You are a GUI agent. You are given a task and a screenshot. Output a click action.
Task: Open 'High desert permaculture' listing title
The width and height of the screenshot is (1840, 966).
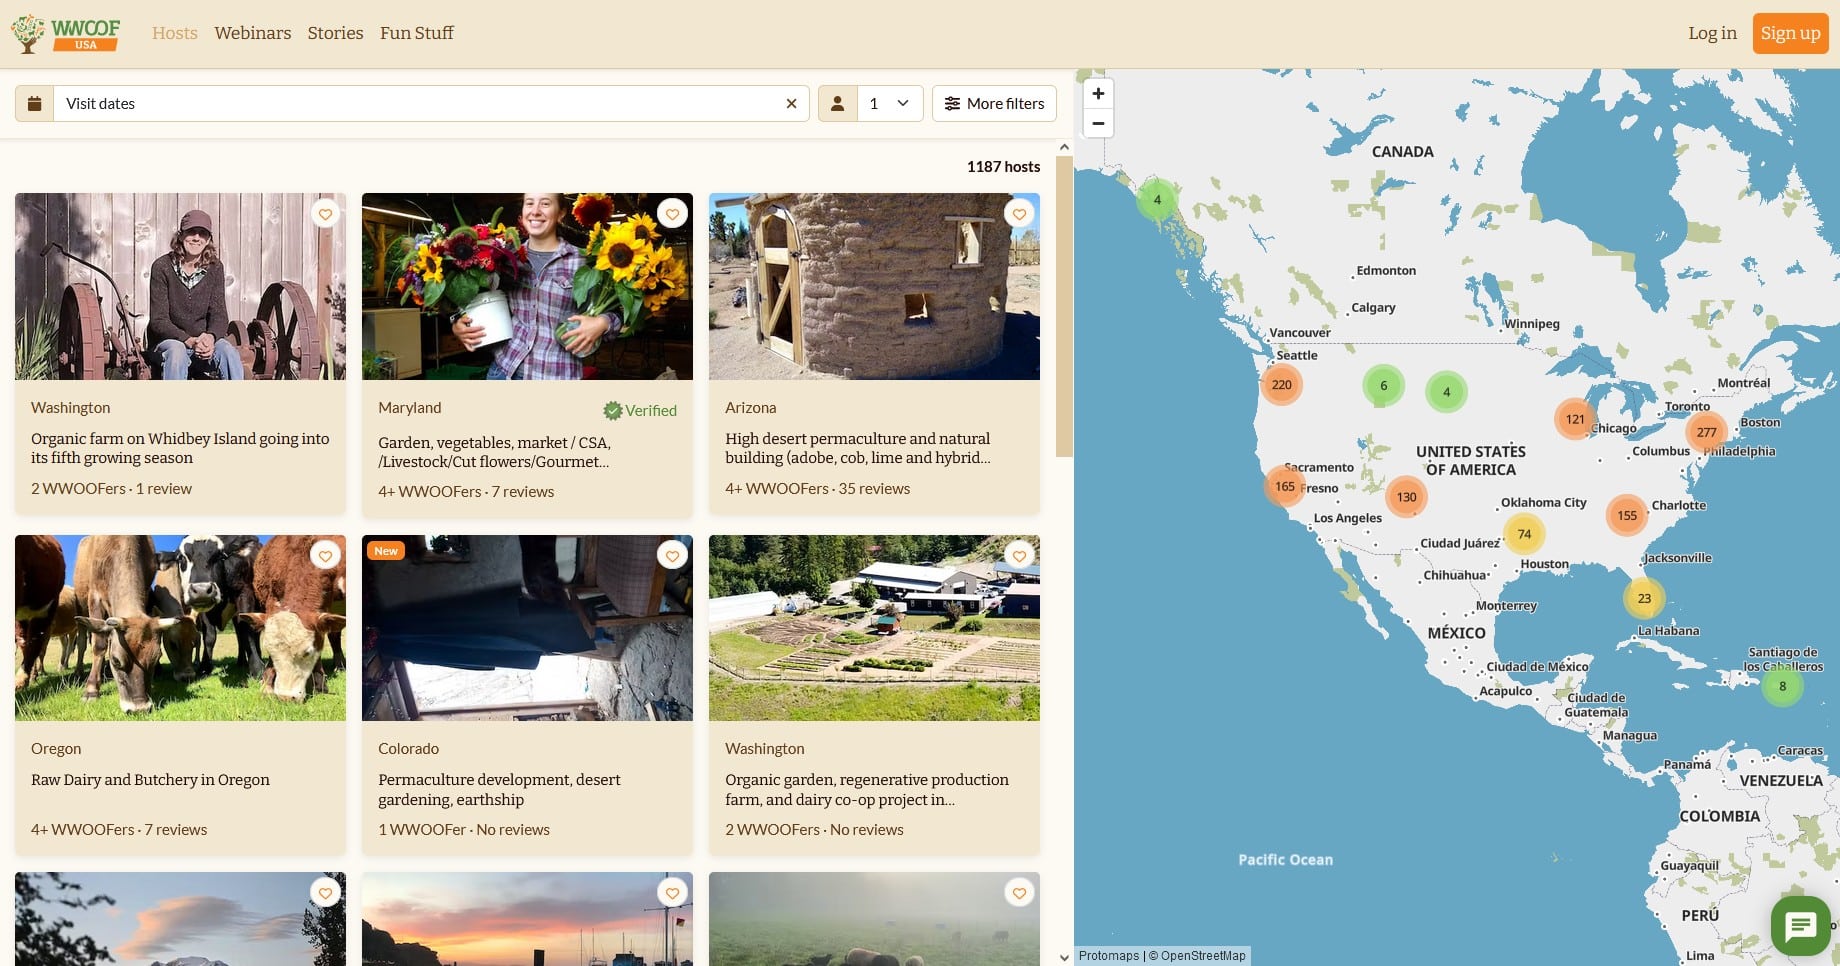[858, 448]
